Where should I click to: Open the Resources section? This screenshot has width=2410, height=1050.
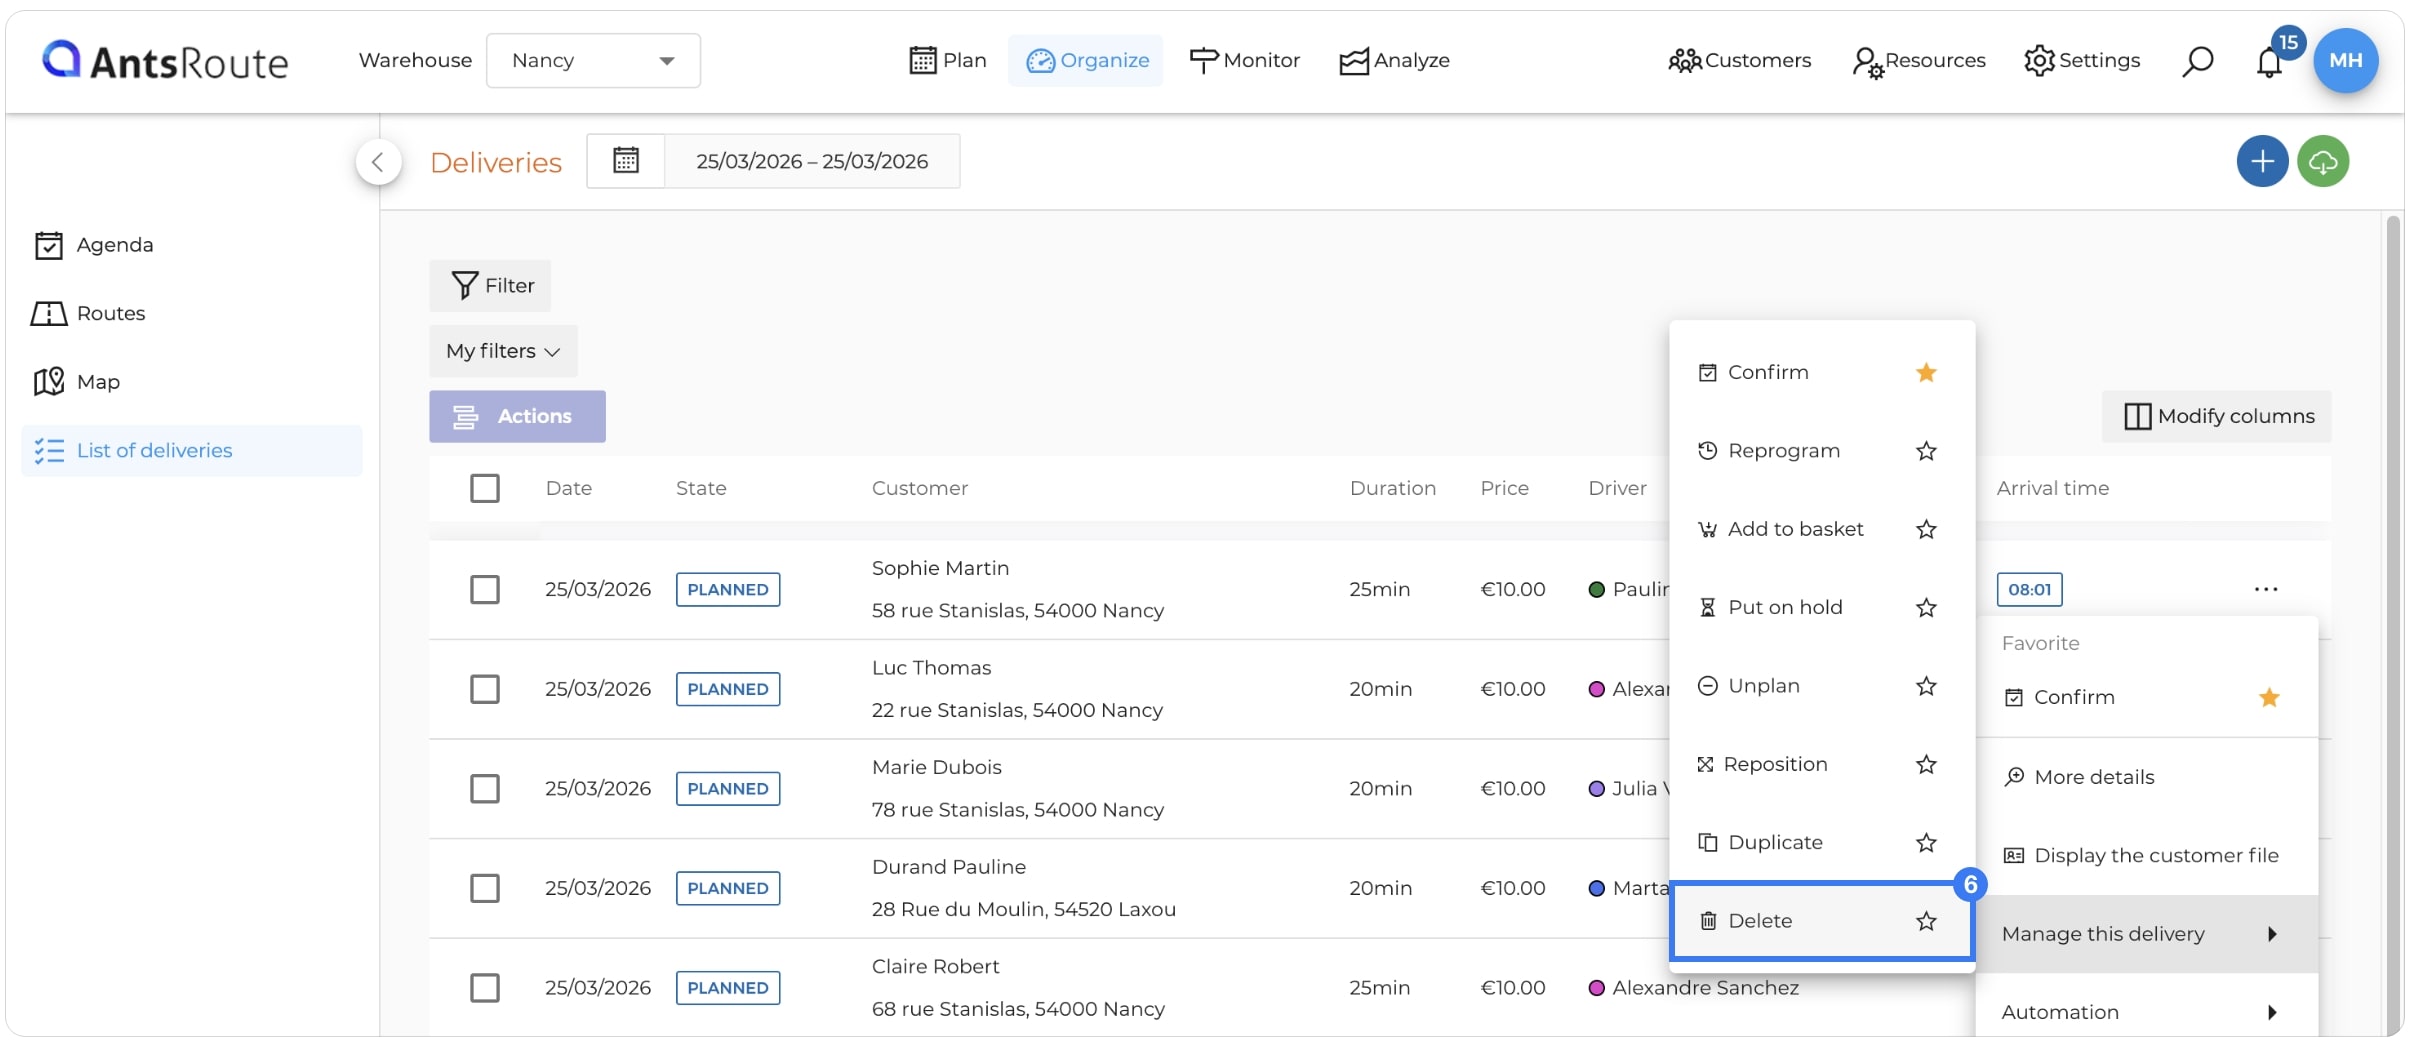click(x=1918, y=61)
